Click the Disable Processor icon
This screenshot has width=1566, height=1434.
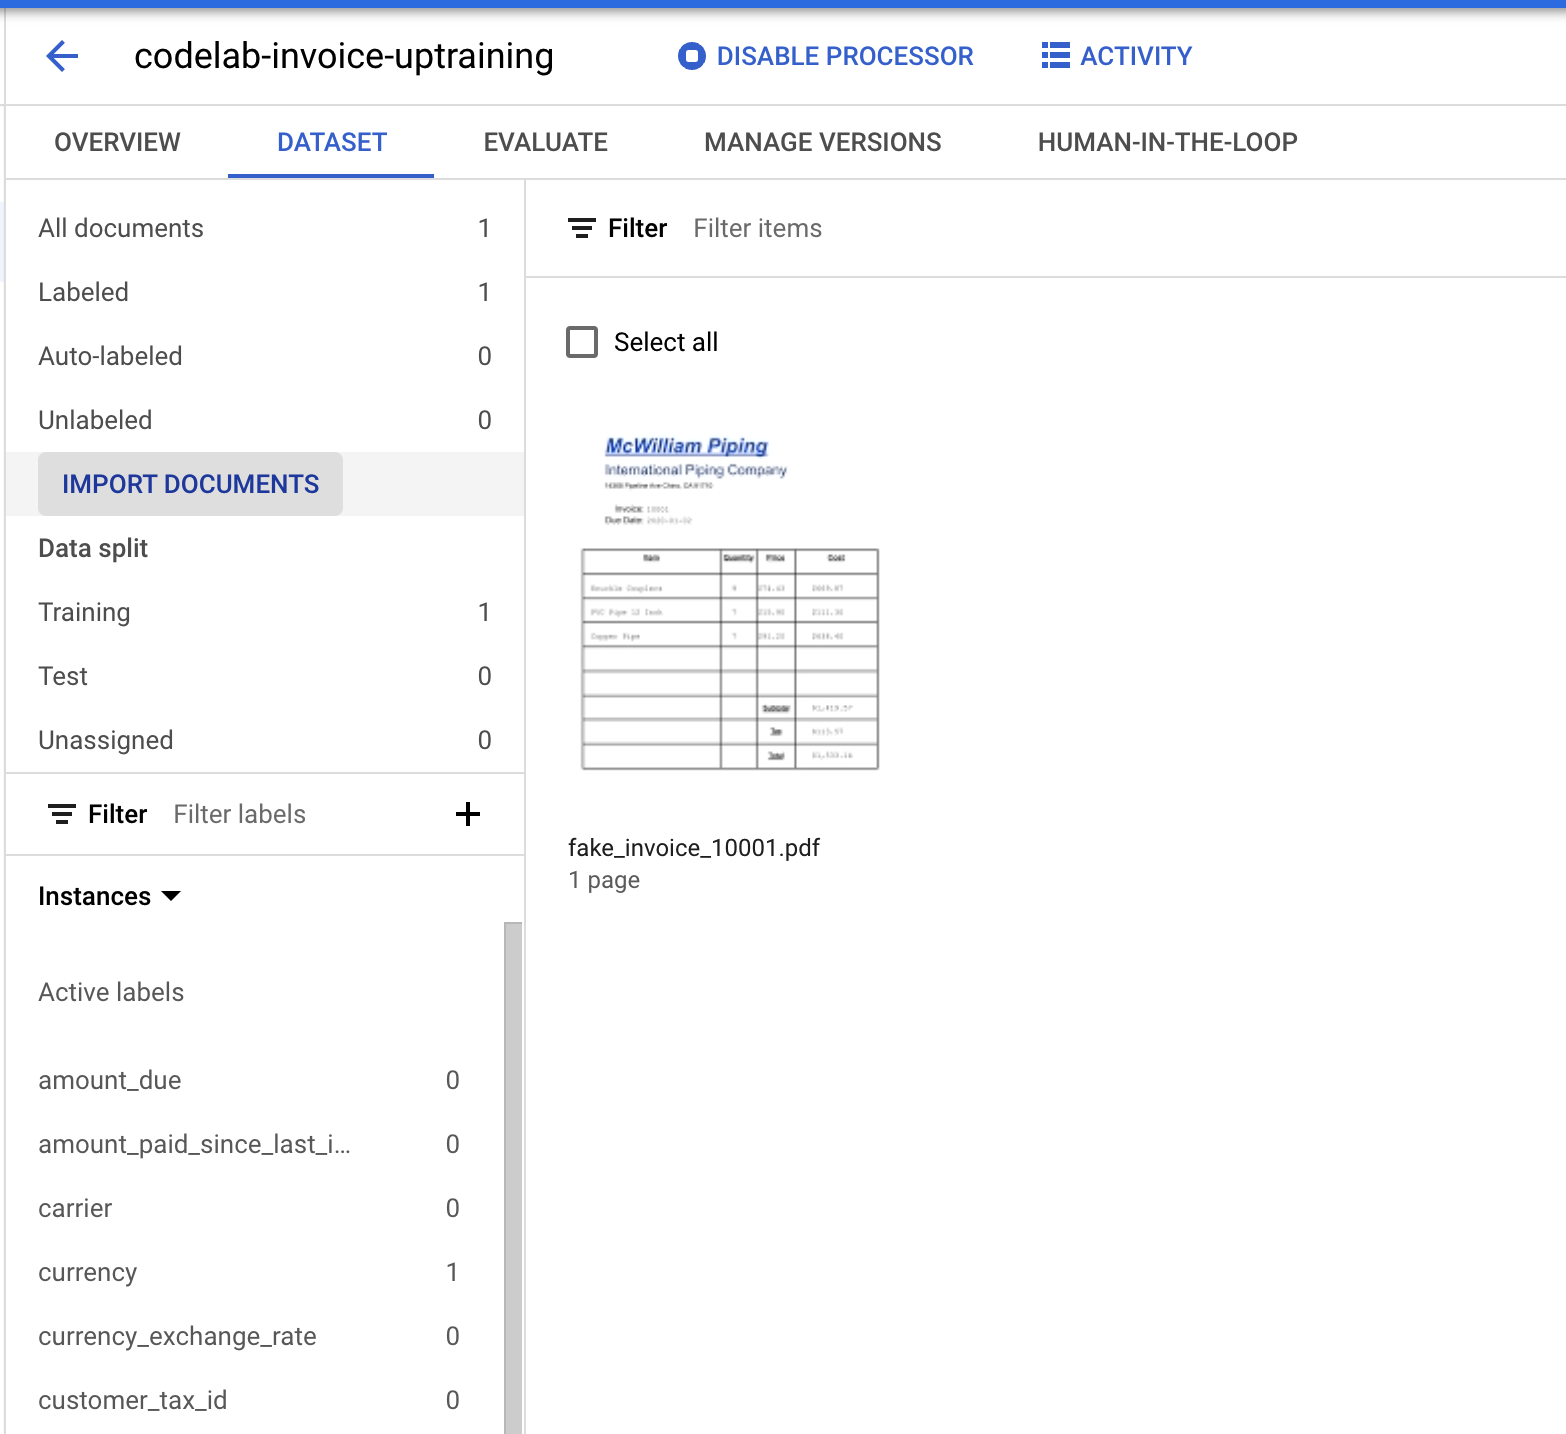tap(691, 57)
